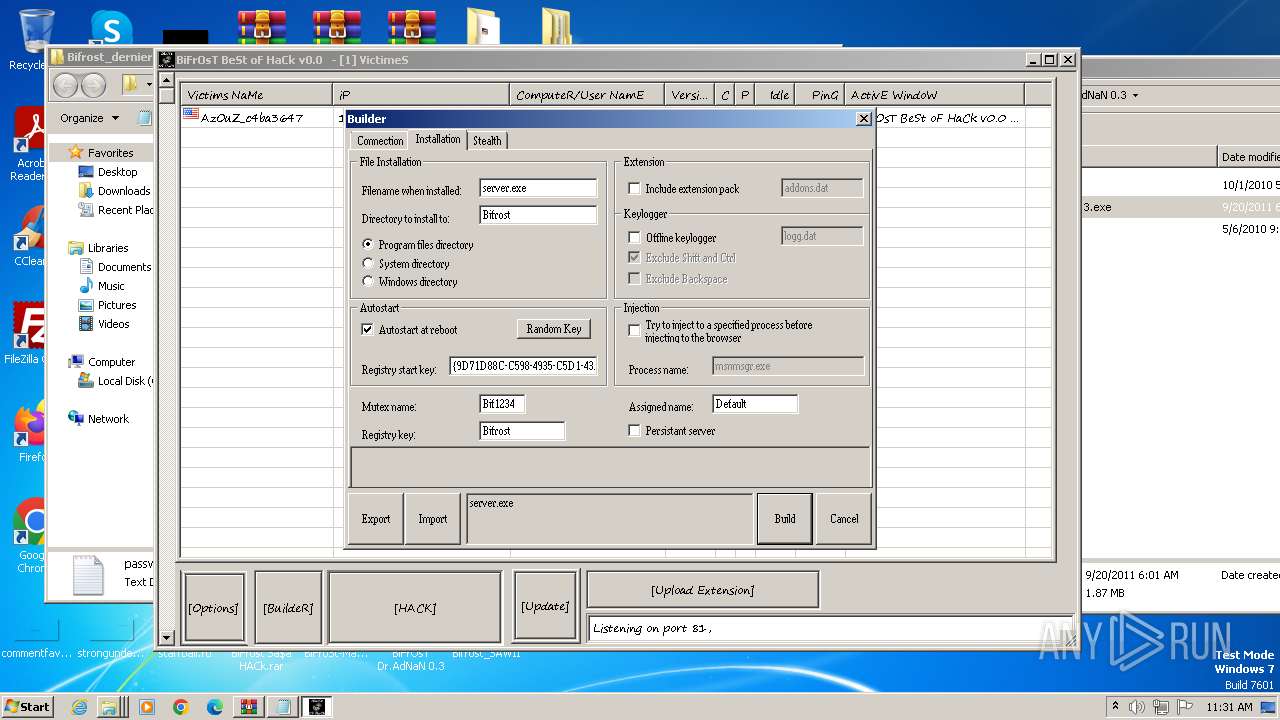Viewport: 1280px width, 720px height.
Task: Click the Bifrost app taskbar icon
Action: click(x=316, y=707)
